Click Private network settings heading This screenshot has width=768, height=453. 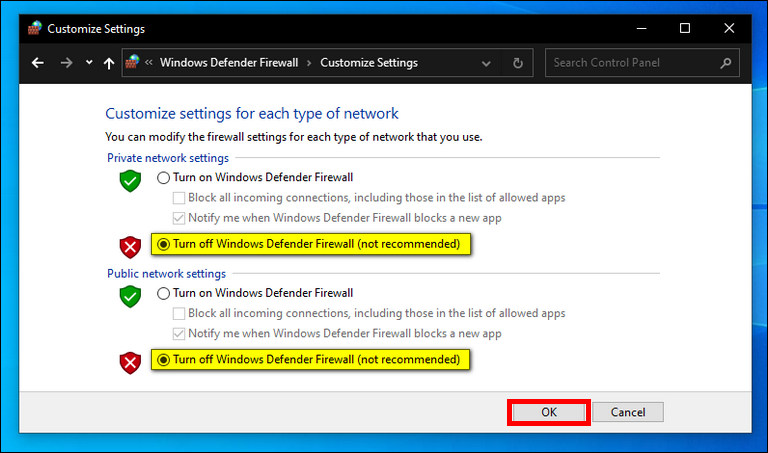(168, 158)
